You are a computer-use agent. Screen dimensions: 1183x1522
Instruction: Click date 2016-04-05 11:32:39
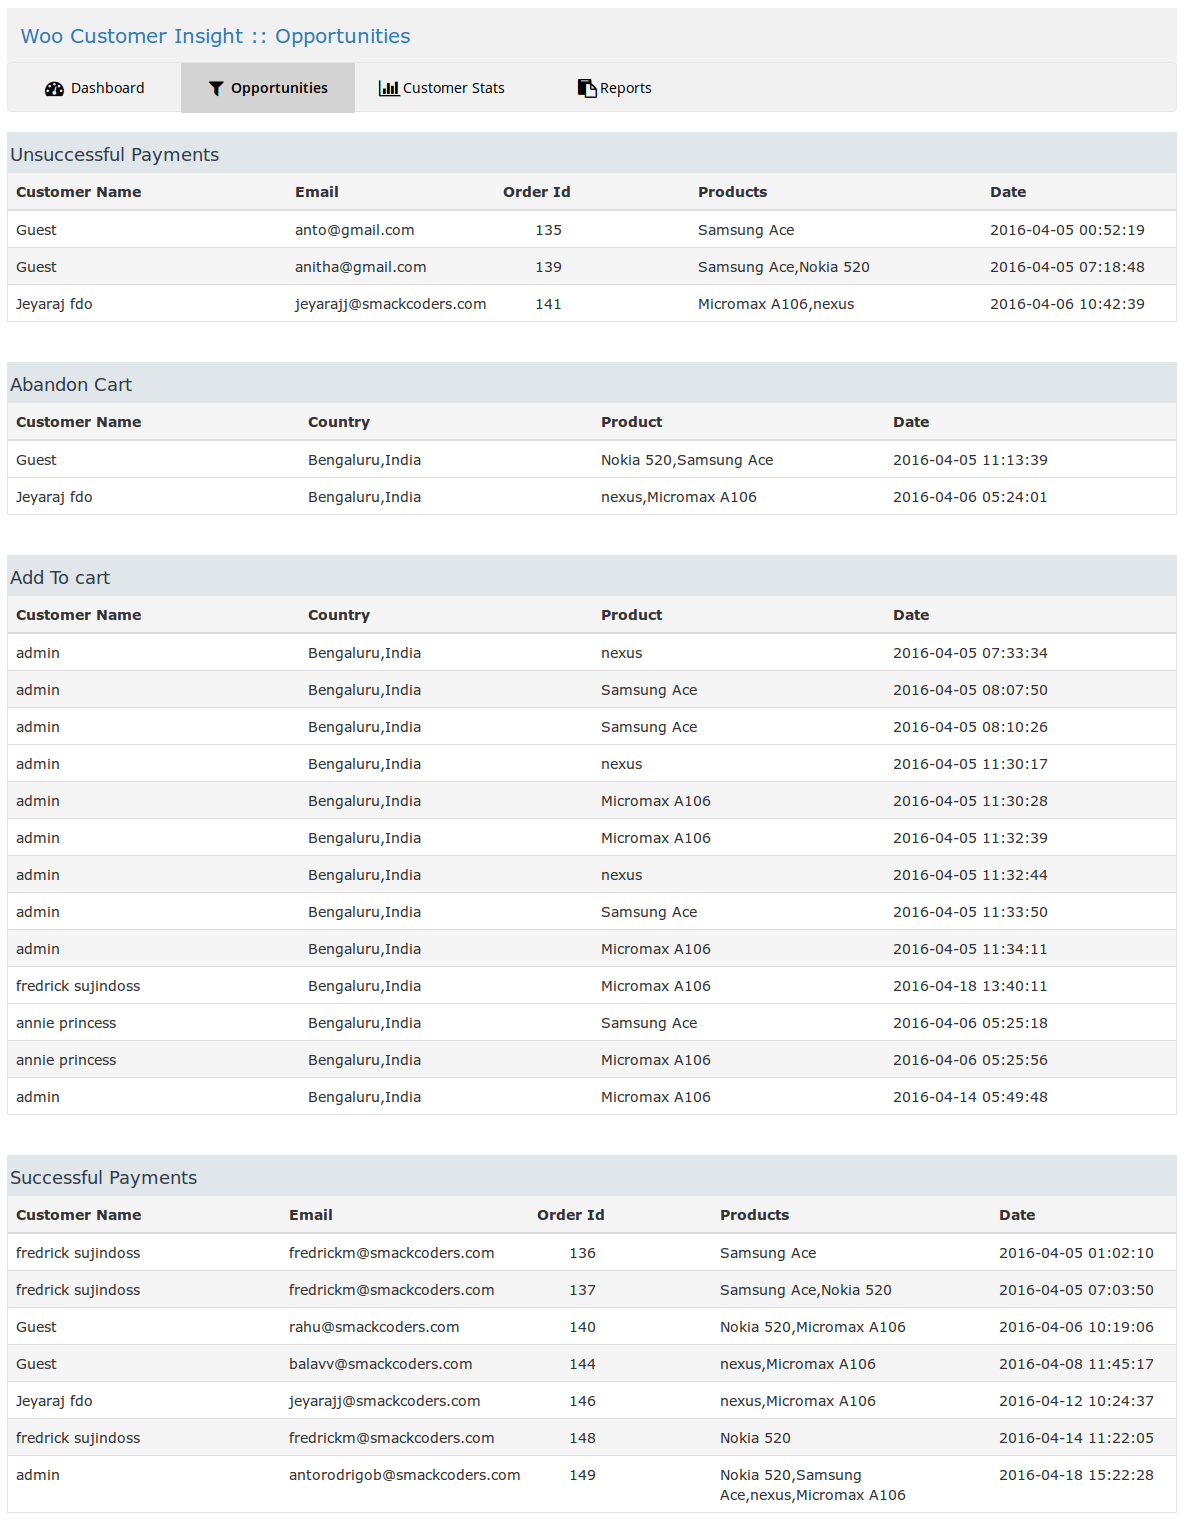pos(970,838)
